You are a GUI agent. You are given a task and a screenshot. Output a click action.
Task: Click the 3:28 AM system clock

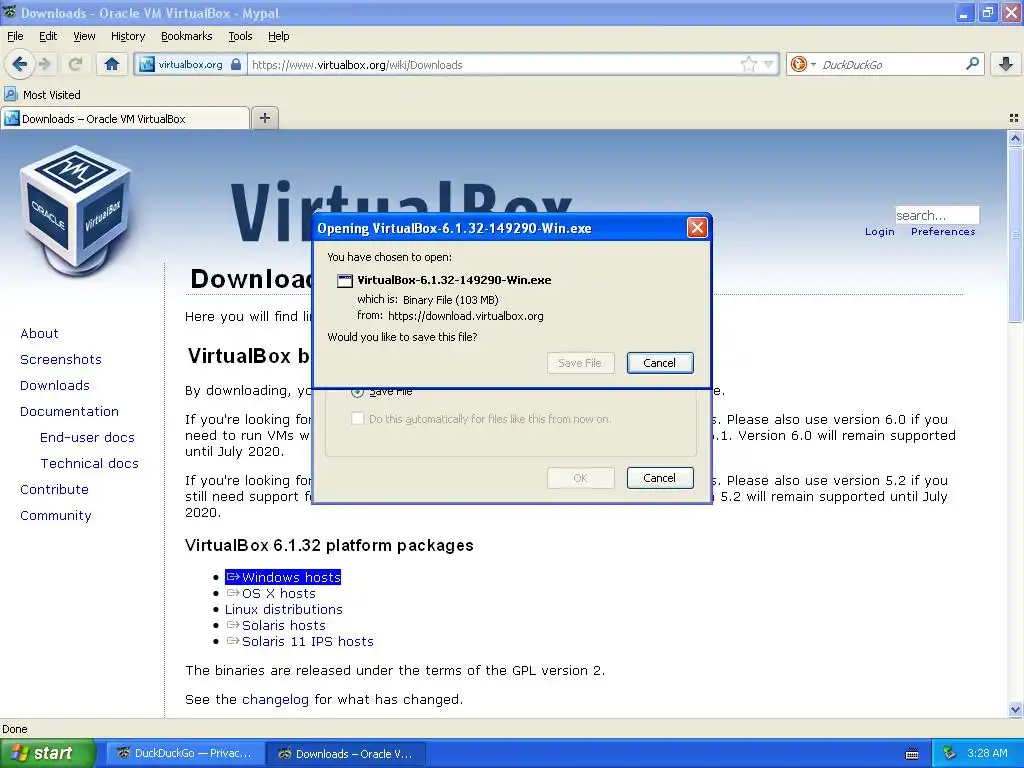tap(987, 753)
